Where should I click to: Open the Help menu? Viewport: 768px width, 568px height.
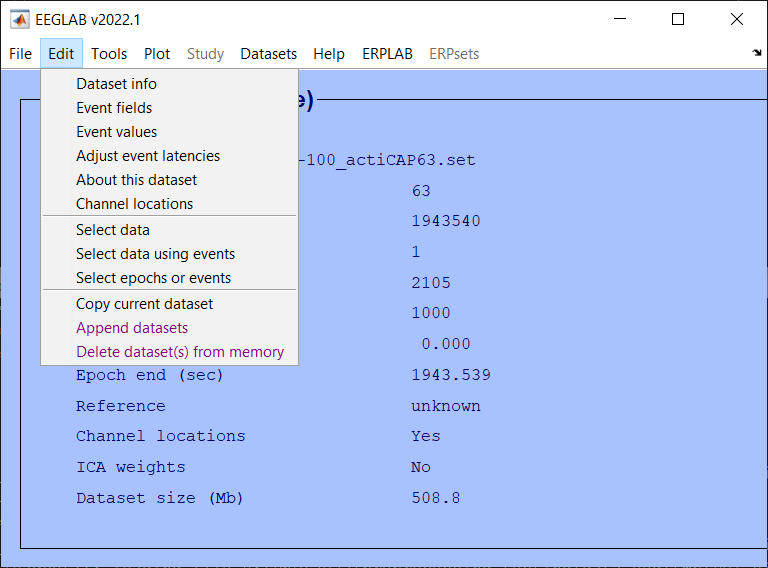point(329,54)
